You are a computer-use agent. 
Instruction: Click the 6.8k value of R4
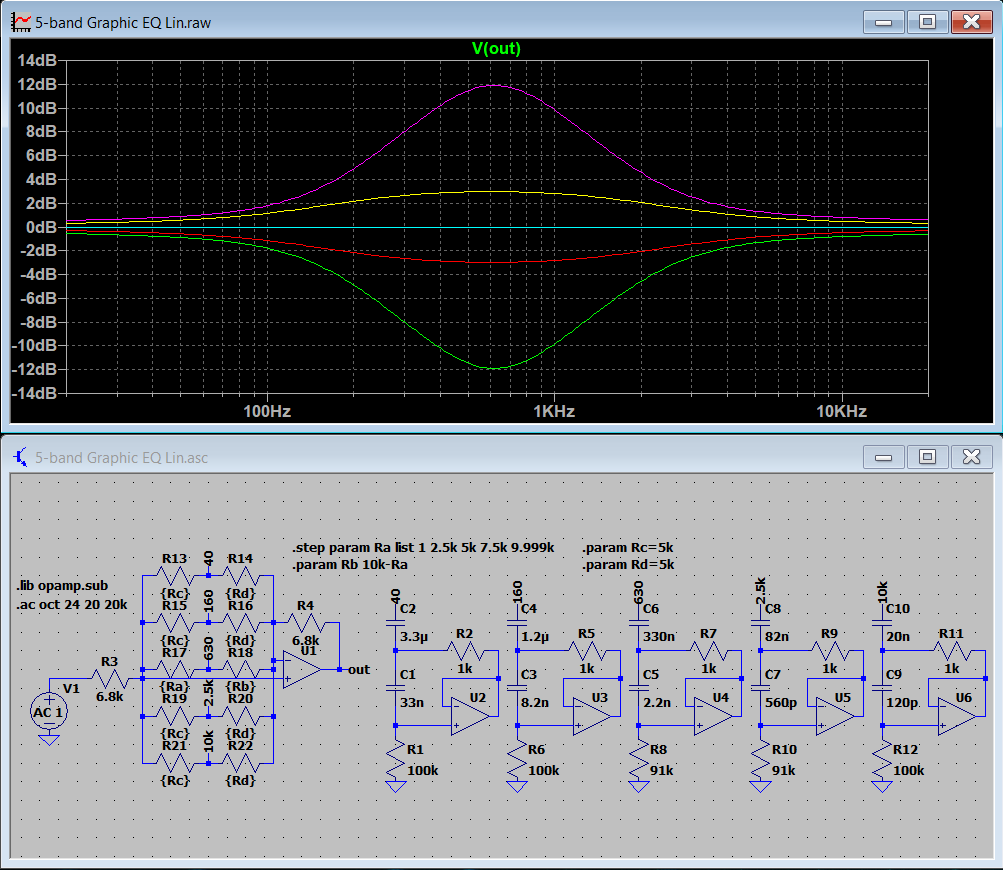click(x=306, y=640)
